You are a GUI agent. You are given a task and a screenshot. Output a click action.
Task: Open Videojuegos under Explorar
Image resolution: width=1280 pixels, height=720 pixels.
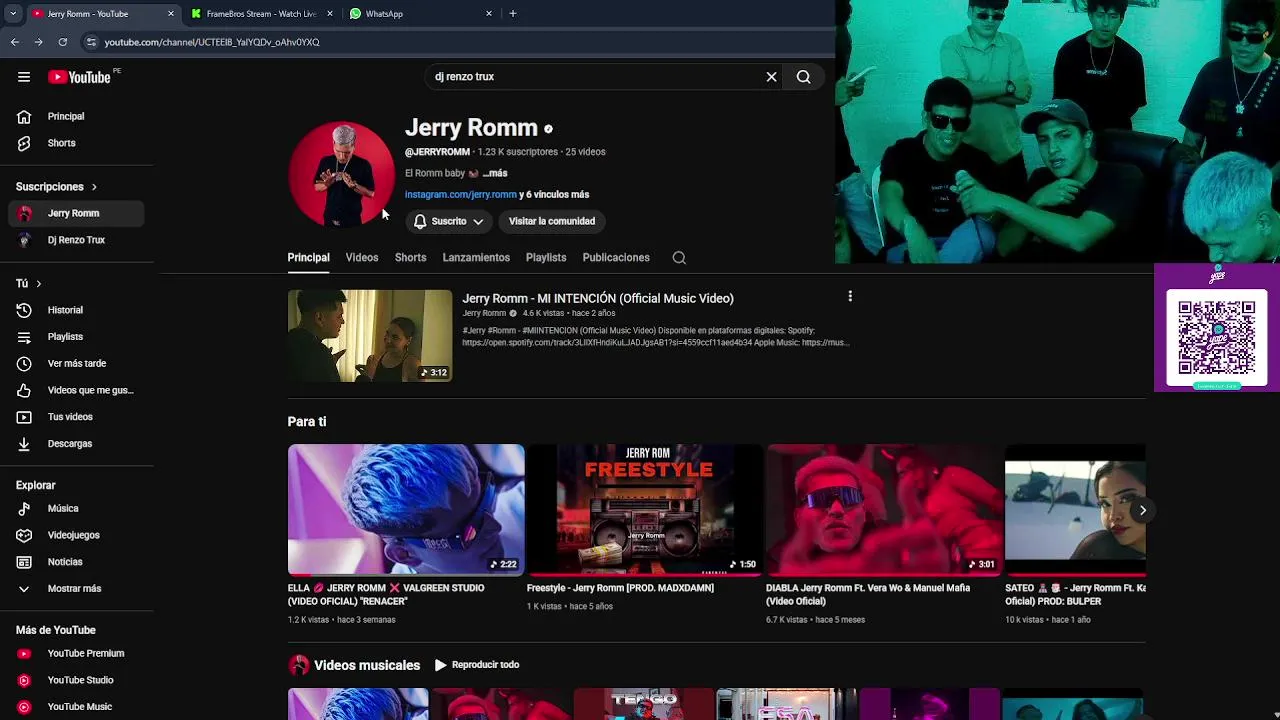[x=77, y=535]
